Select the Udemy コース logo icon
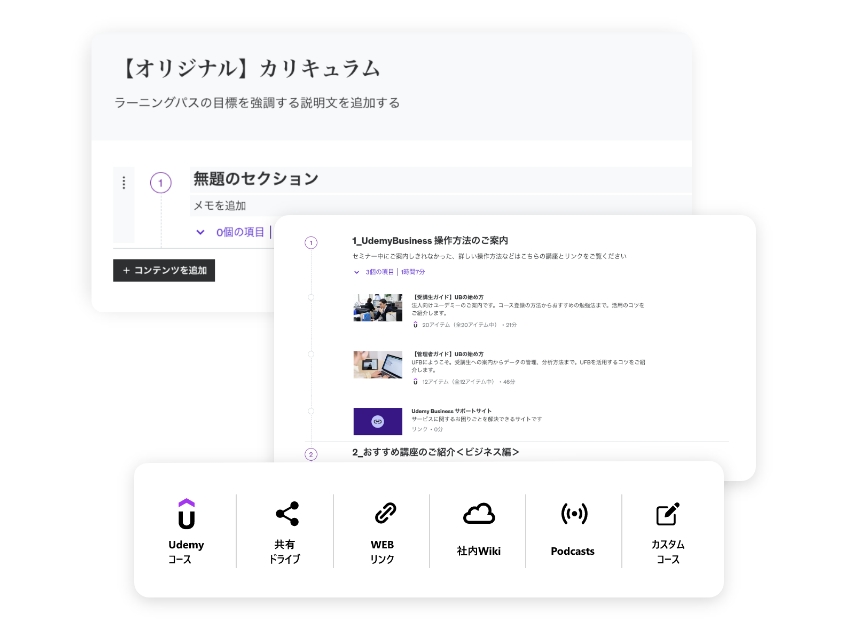This screenshot has height=624, width=842. (x=186, y=514)
